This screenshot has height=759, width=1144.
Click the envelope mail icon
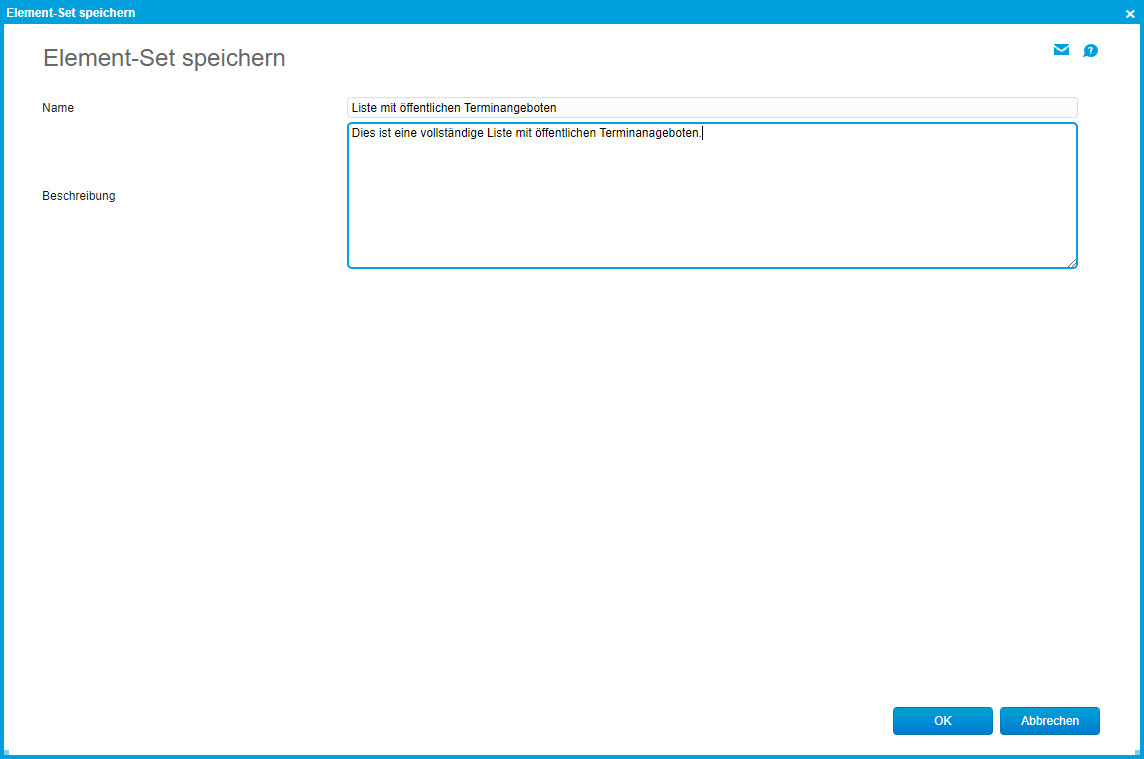point(1061,50)
